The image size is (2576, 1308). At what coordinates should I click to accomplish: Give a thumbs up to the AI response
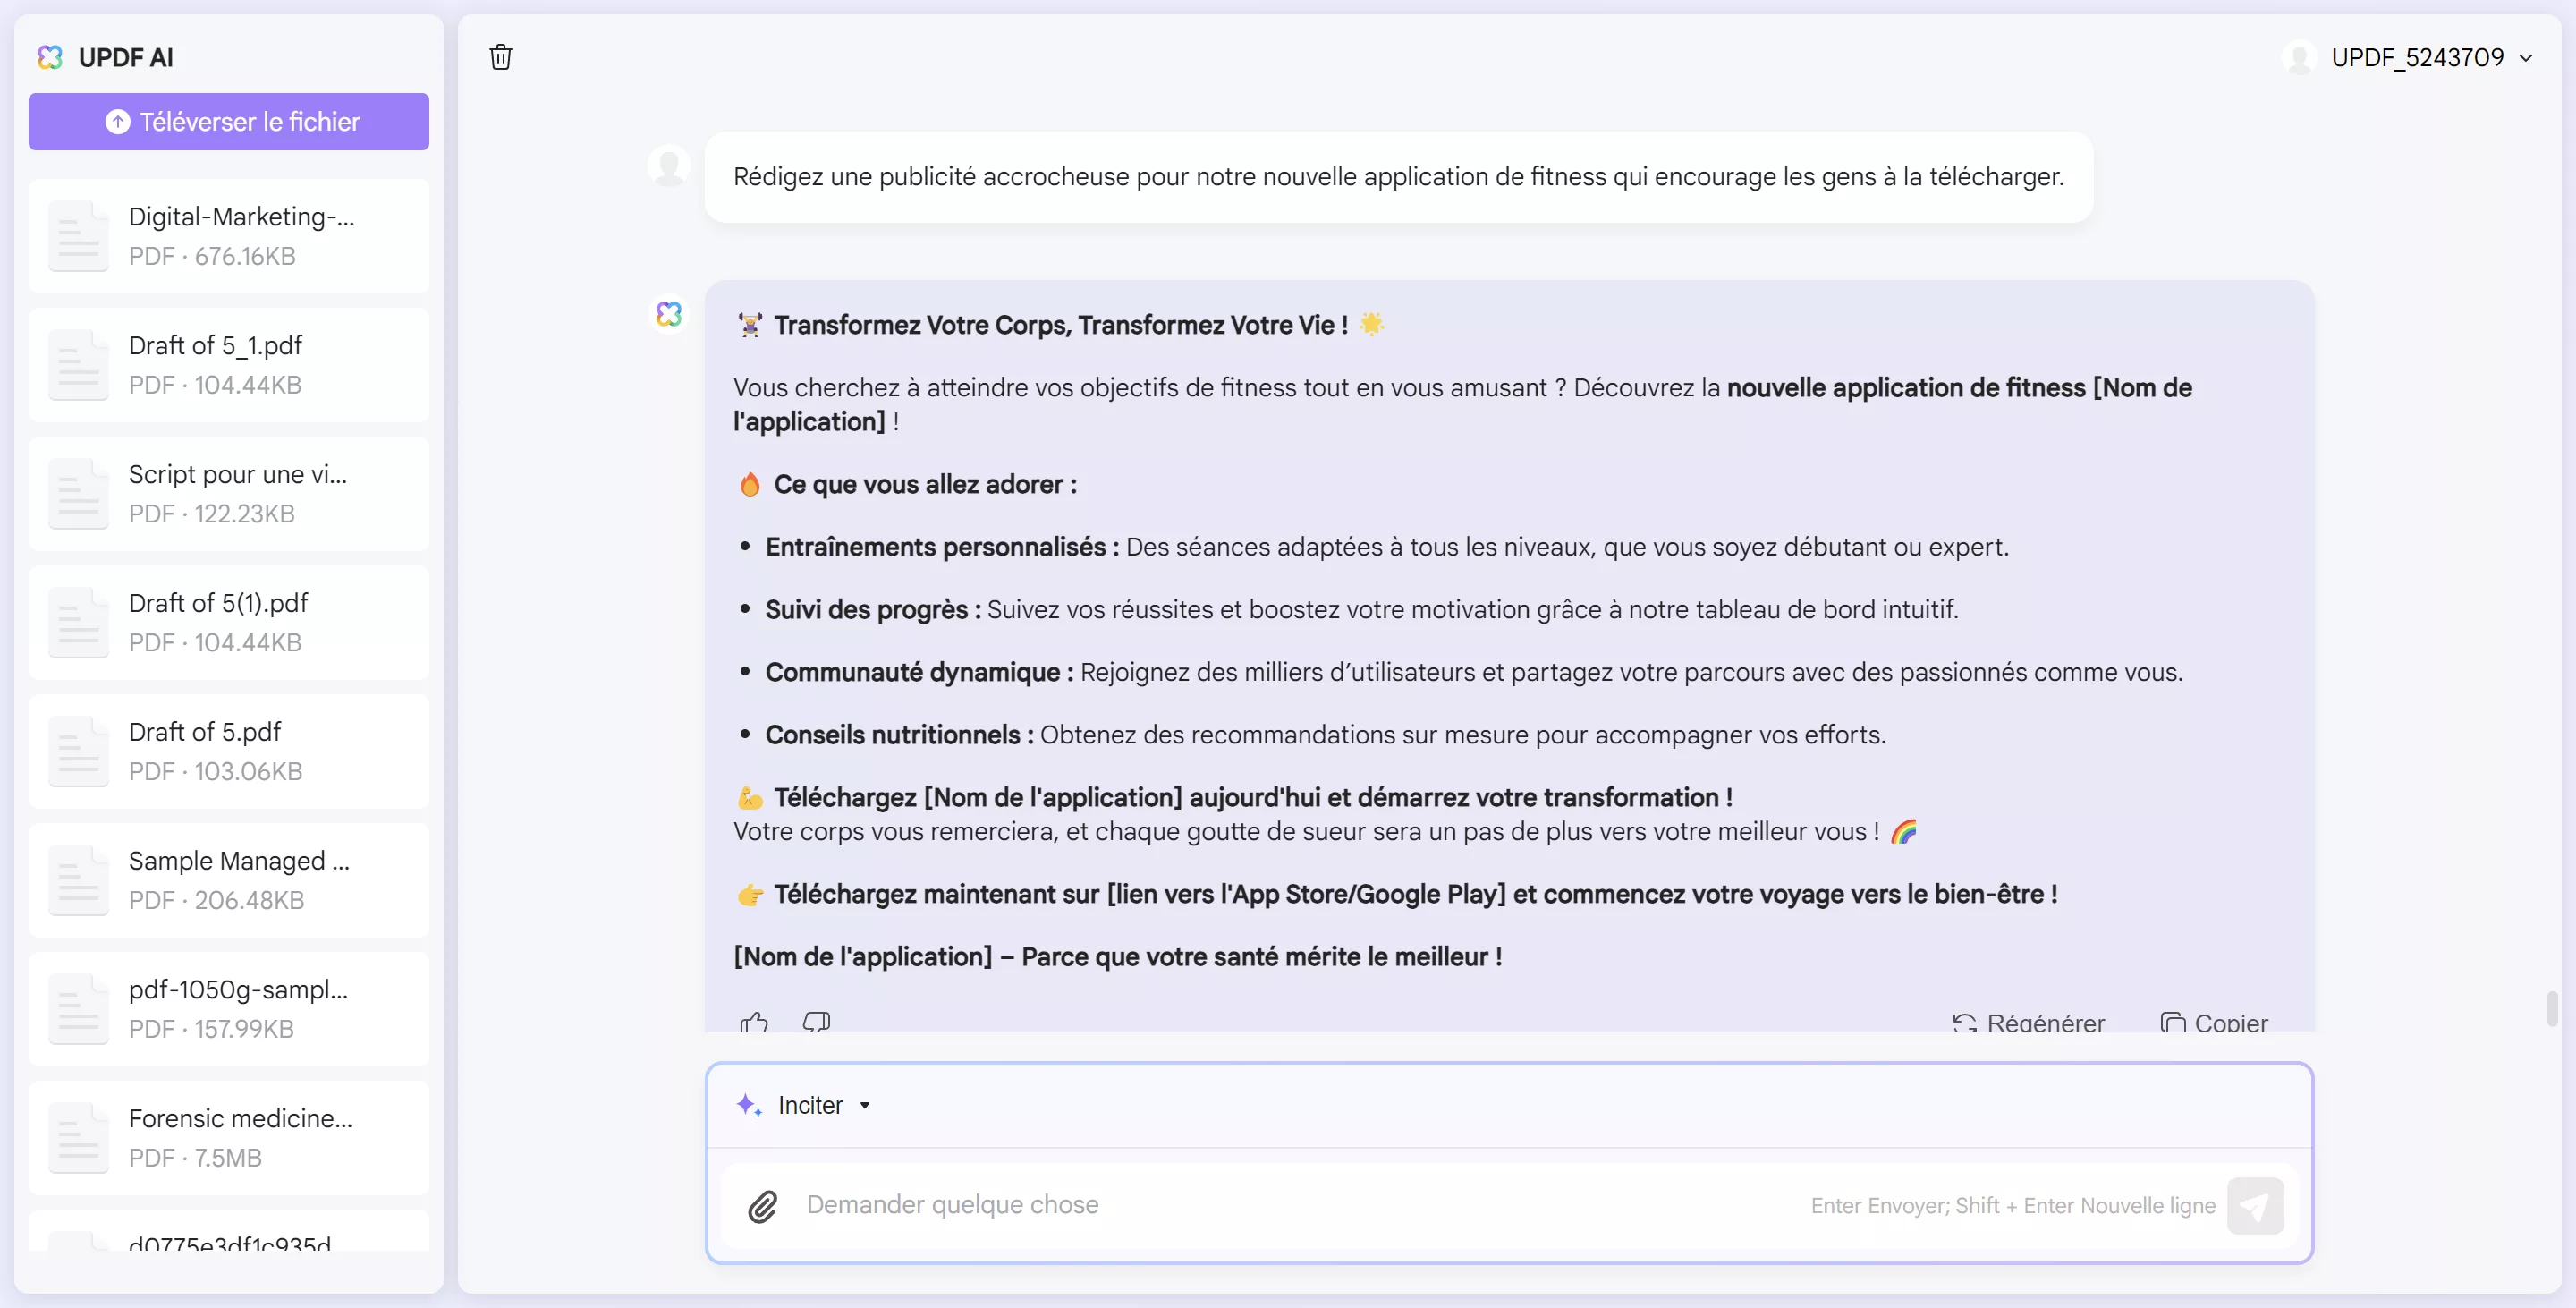point(755,1022)
